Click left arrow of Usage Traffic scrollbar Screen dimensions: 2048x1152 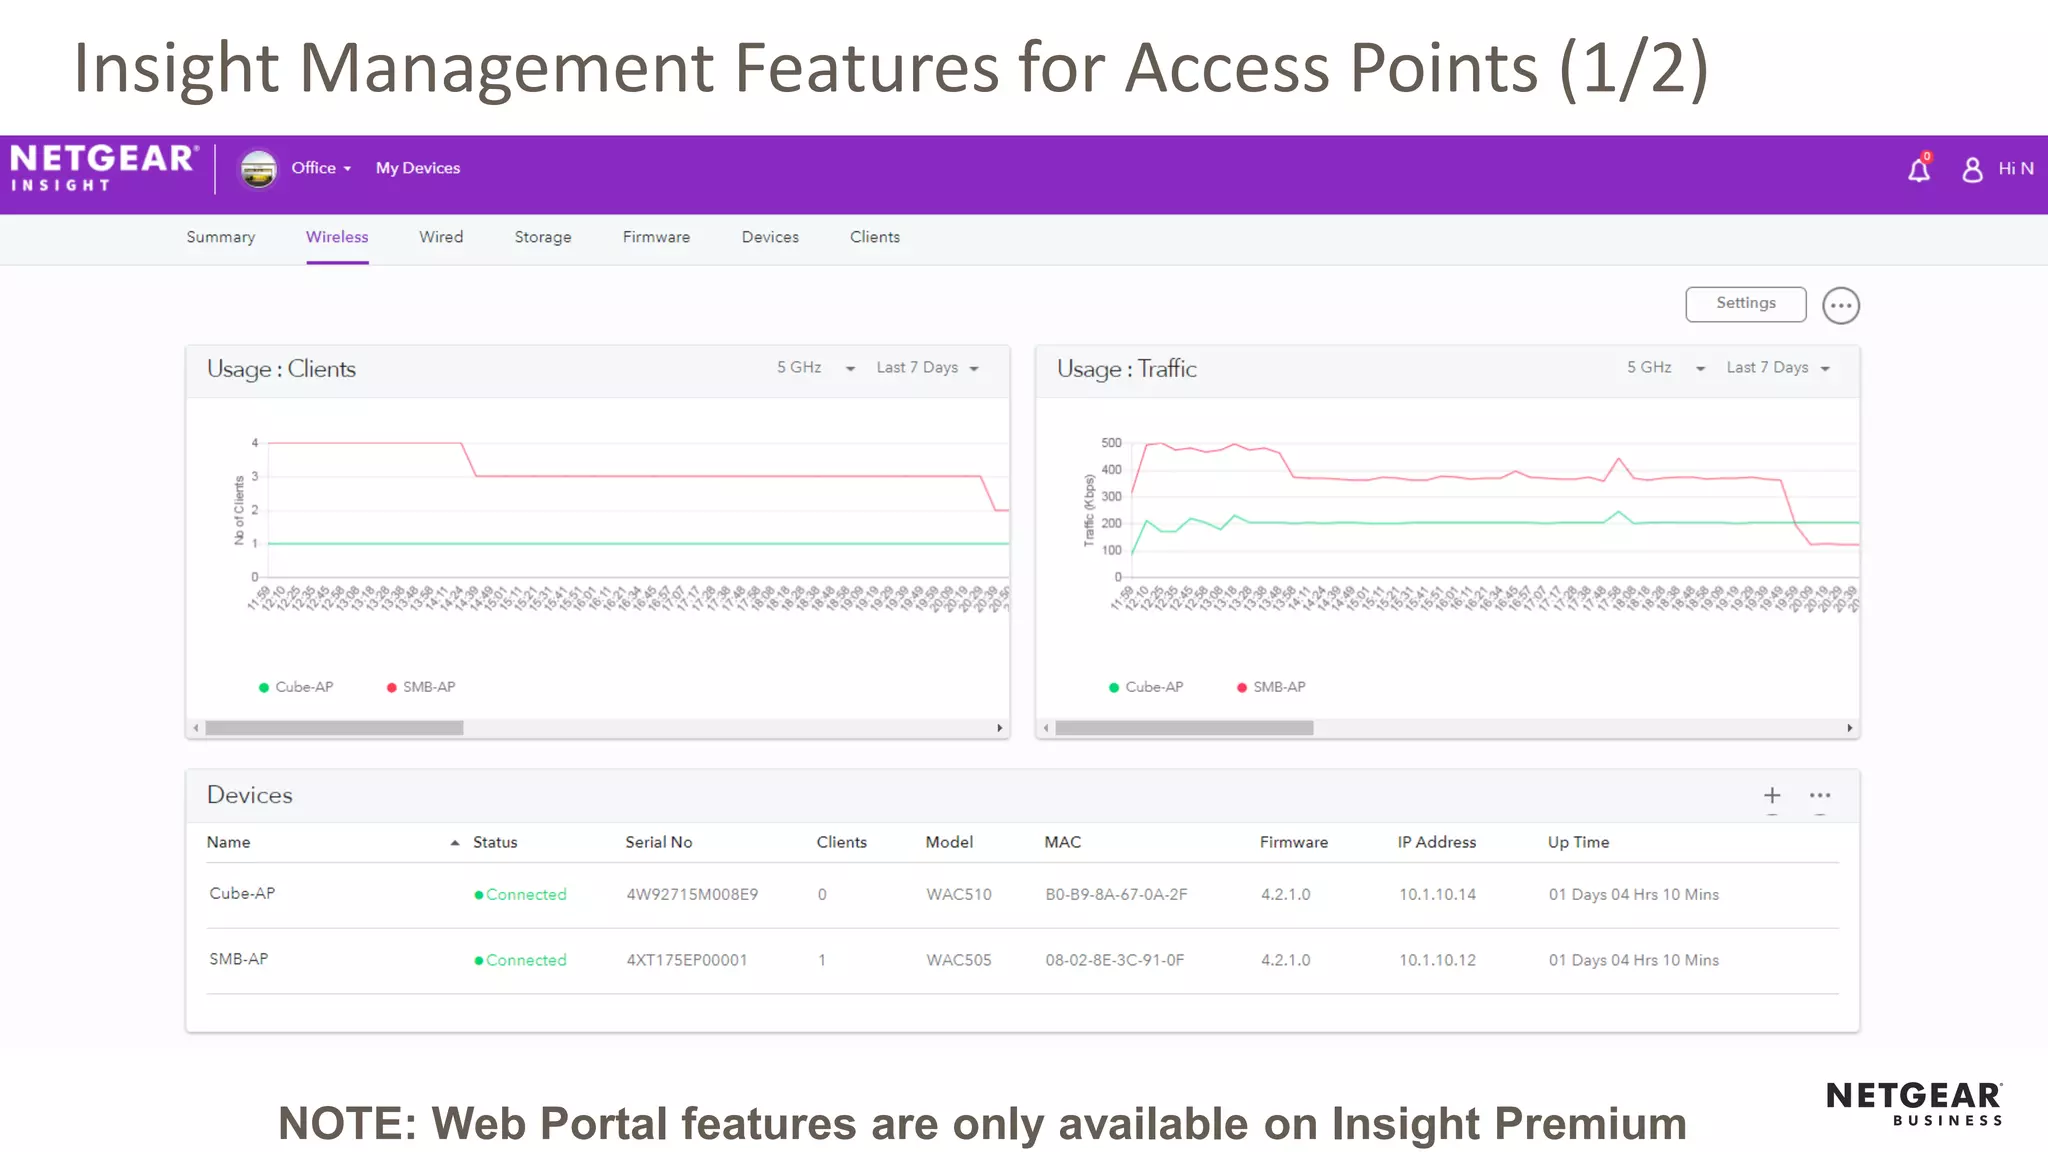(x=1046, y=728)
